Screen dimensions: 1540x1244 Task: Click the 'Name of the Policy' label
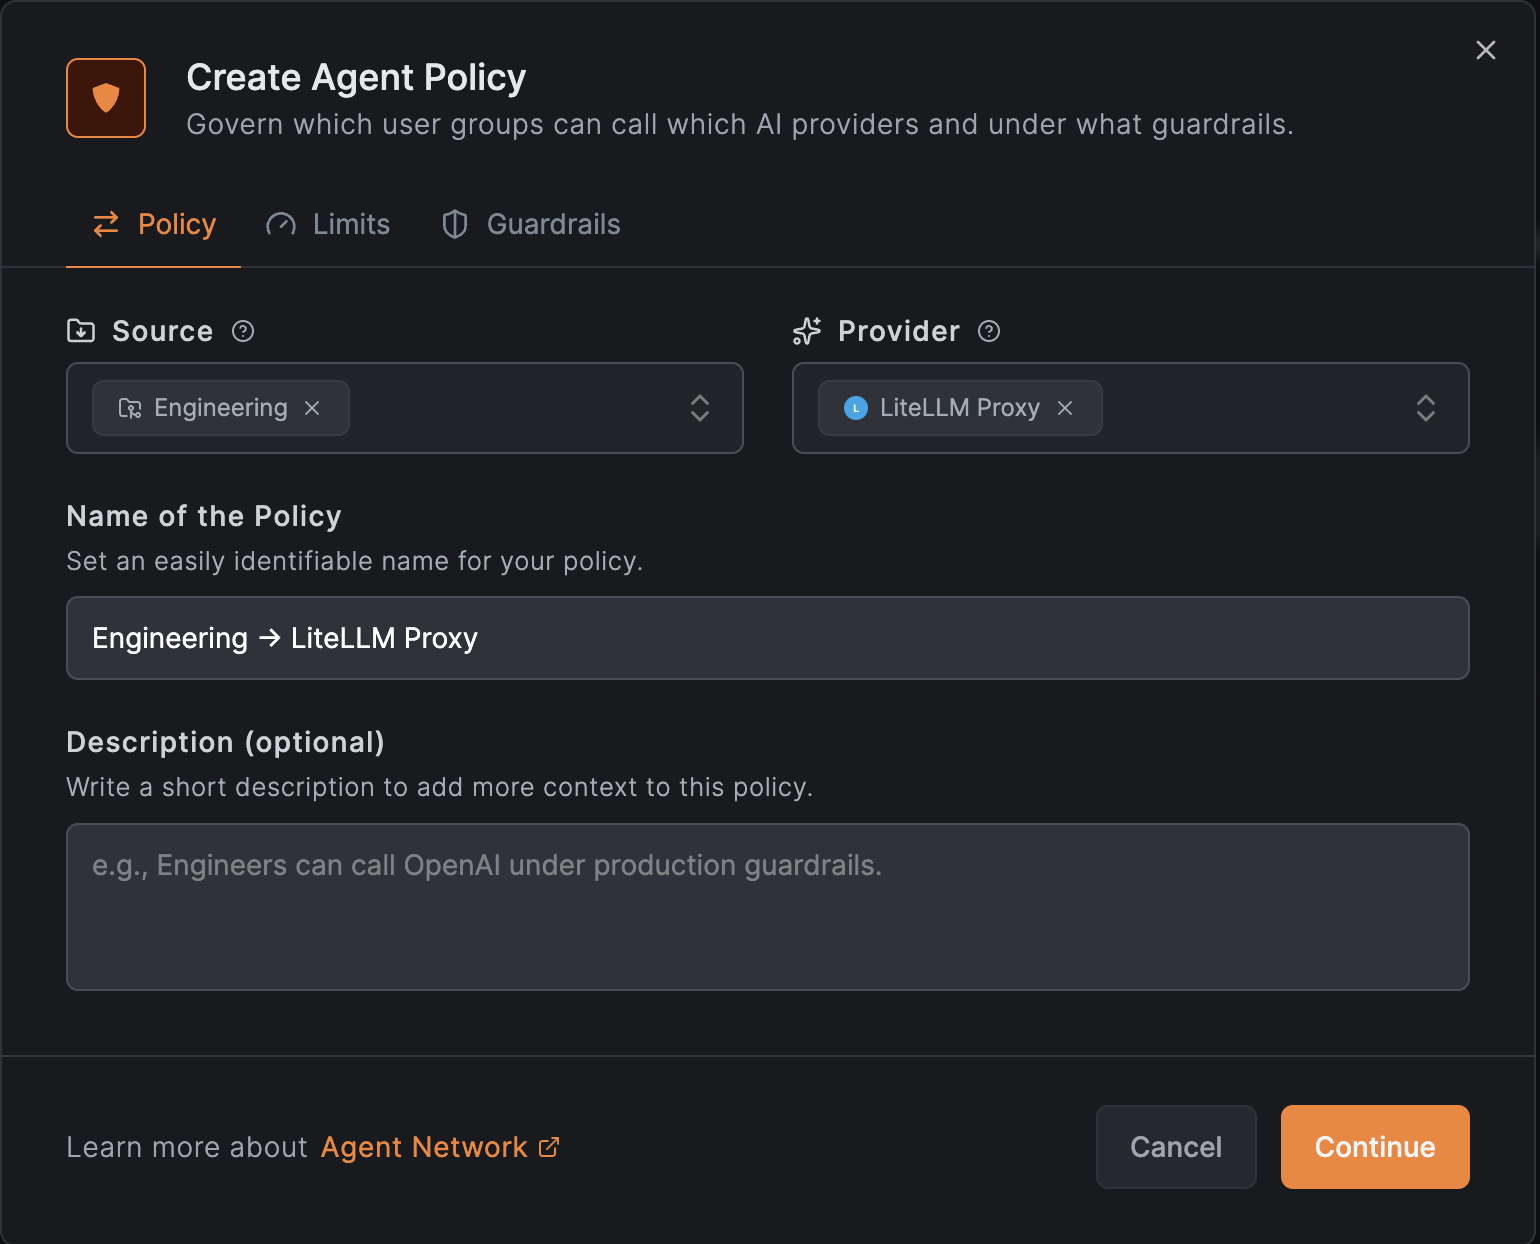click(x=204, y=516)
